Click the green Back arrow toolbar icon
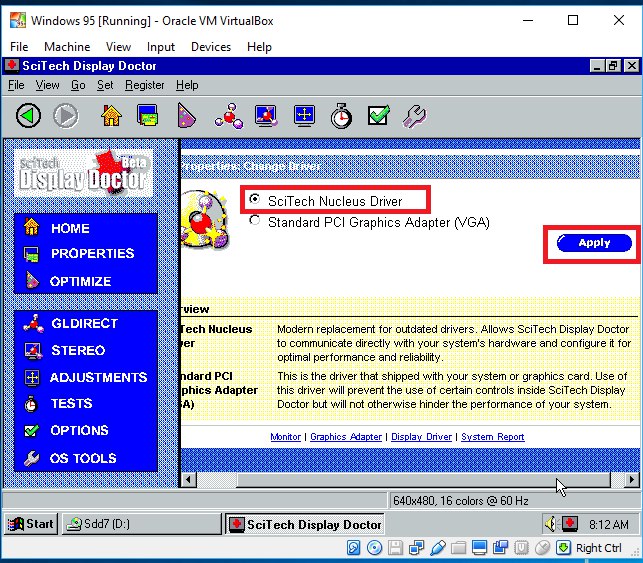 (x=28, y=116)
